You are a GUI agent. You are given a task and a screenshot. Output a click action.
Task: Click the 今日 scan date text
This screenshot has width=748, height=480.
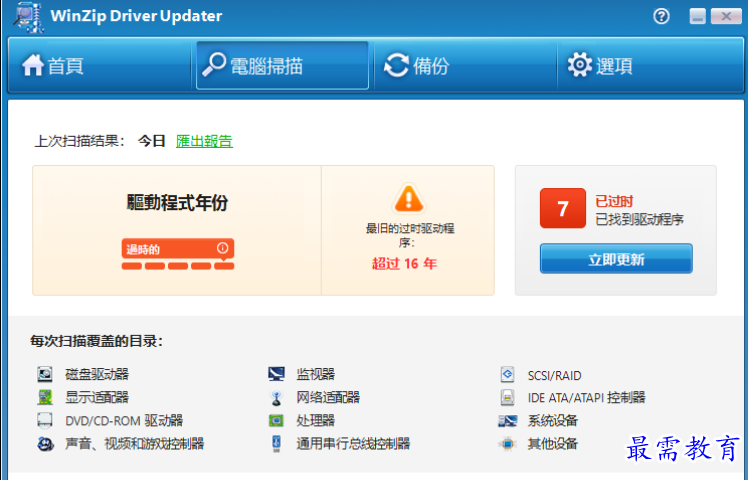151,141
